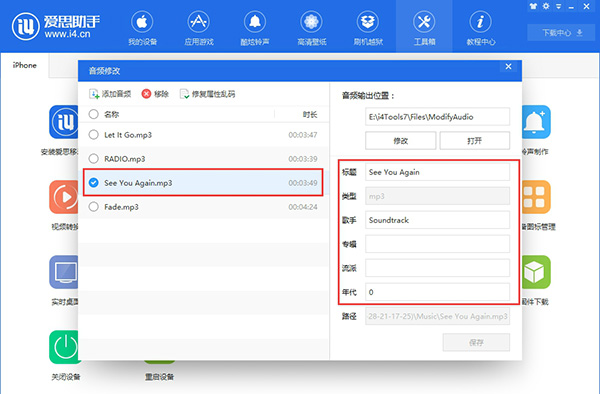Click See You Again.mp3 file name
This screenshot has width=600, height=394.
pos(138,183)
